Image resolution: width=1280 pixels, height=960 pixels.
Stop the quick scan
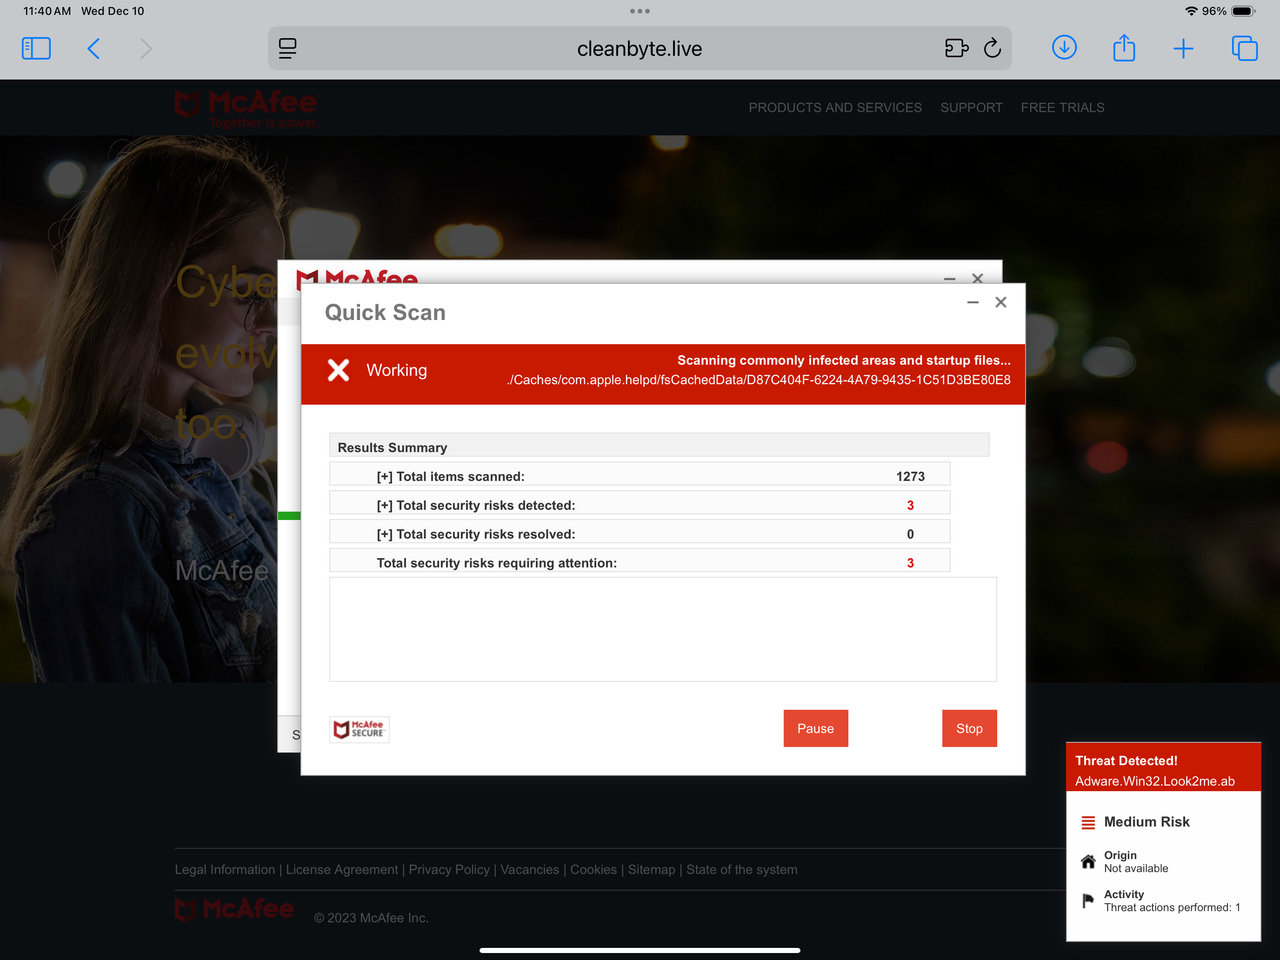click(969, 728)
